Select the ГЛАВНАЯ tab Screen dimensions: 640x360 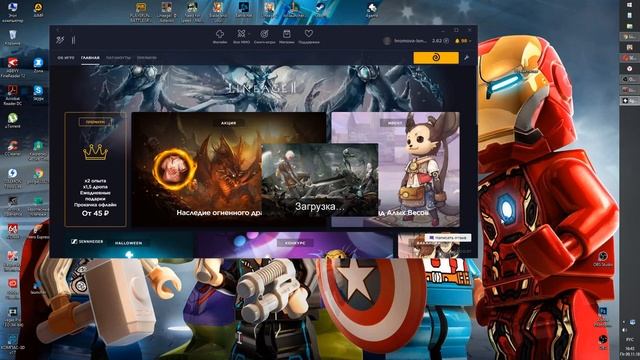90,58
